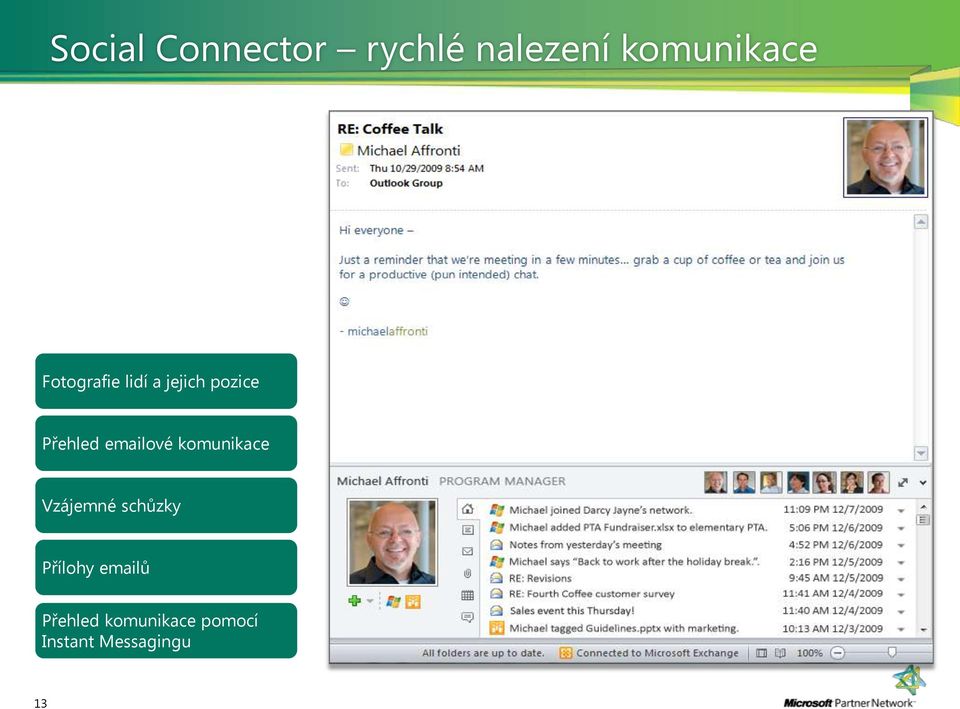This screenshot has width=960, height=709.
Task: Click the michaelaffronti signature link in email
Action: coord(388,331)
